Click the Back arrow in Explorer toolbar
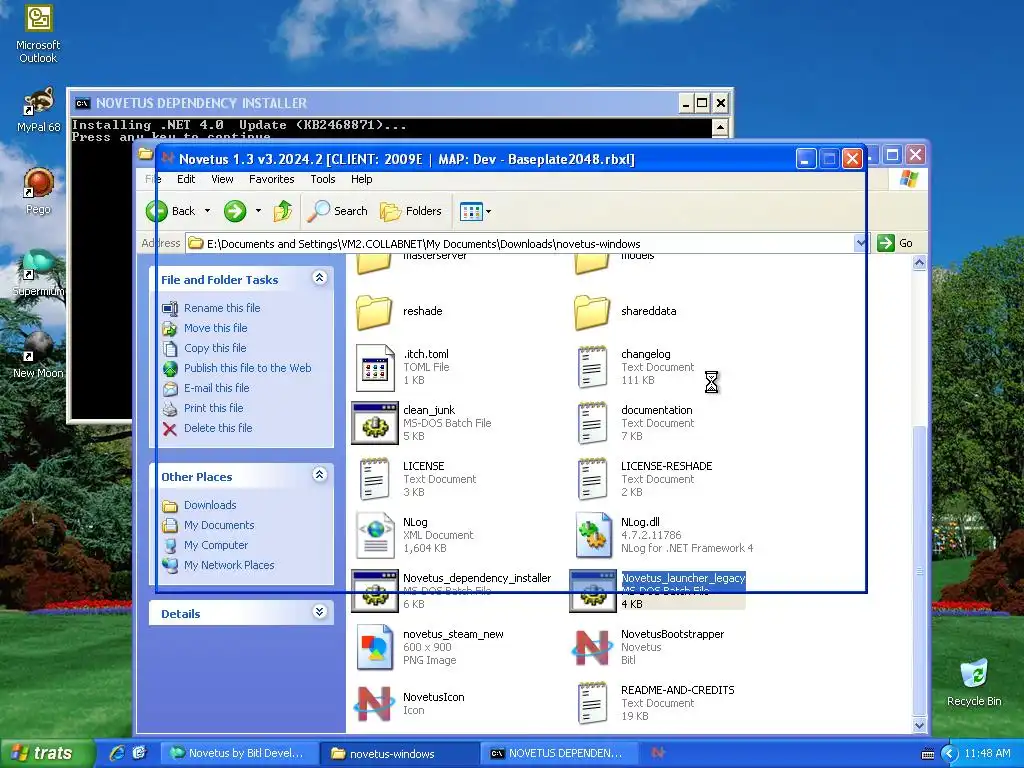The image size is (1024, 768). coord(157,211)
